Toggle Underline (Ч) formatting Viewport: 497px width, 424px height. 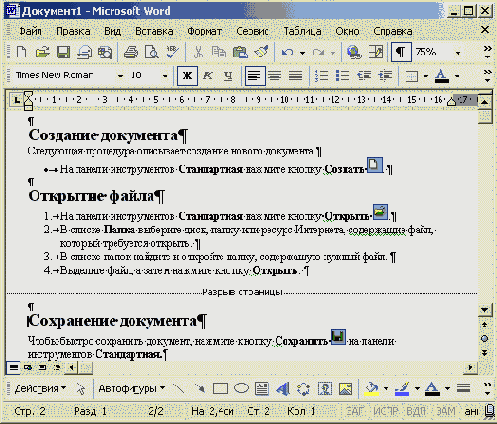228,76
